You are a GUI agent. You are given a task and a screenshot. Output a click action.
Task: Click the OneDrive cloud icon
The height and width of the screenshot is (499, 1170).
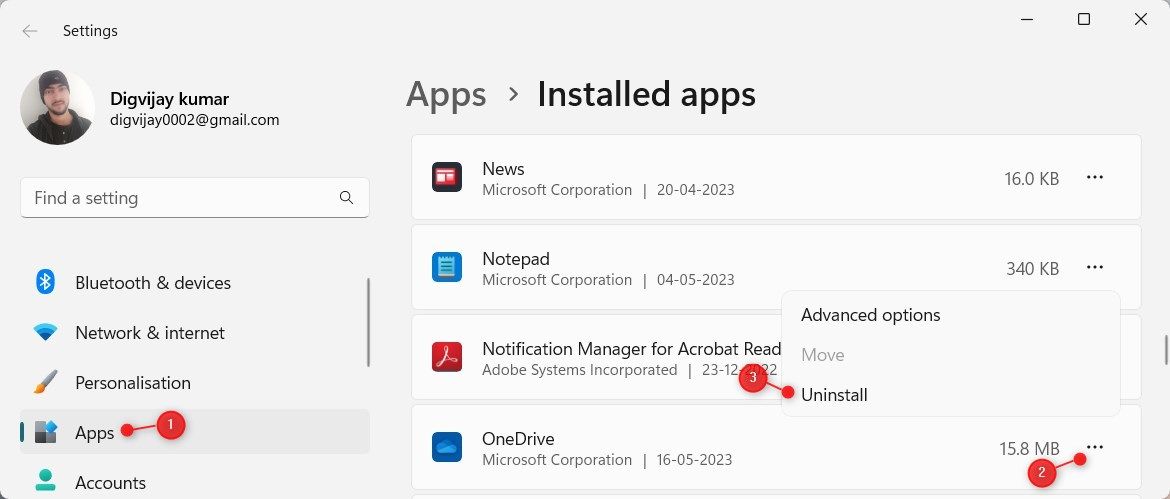[x=446, y=448]
